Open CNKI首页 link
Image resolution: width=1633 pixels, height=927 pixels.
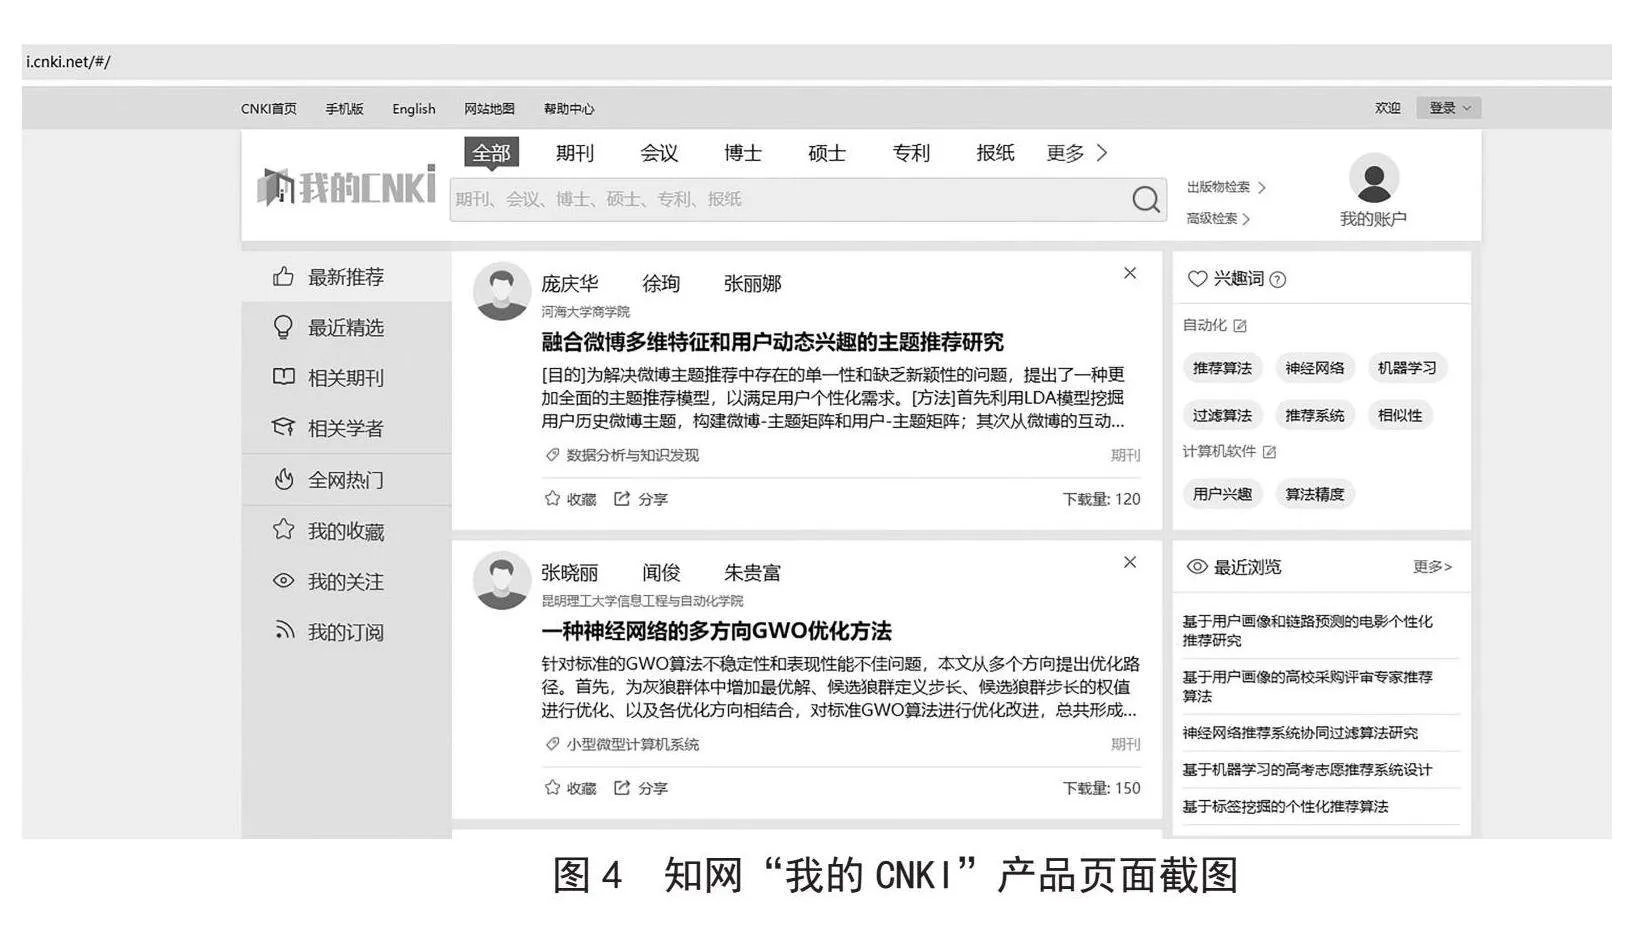(269, 109)
